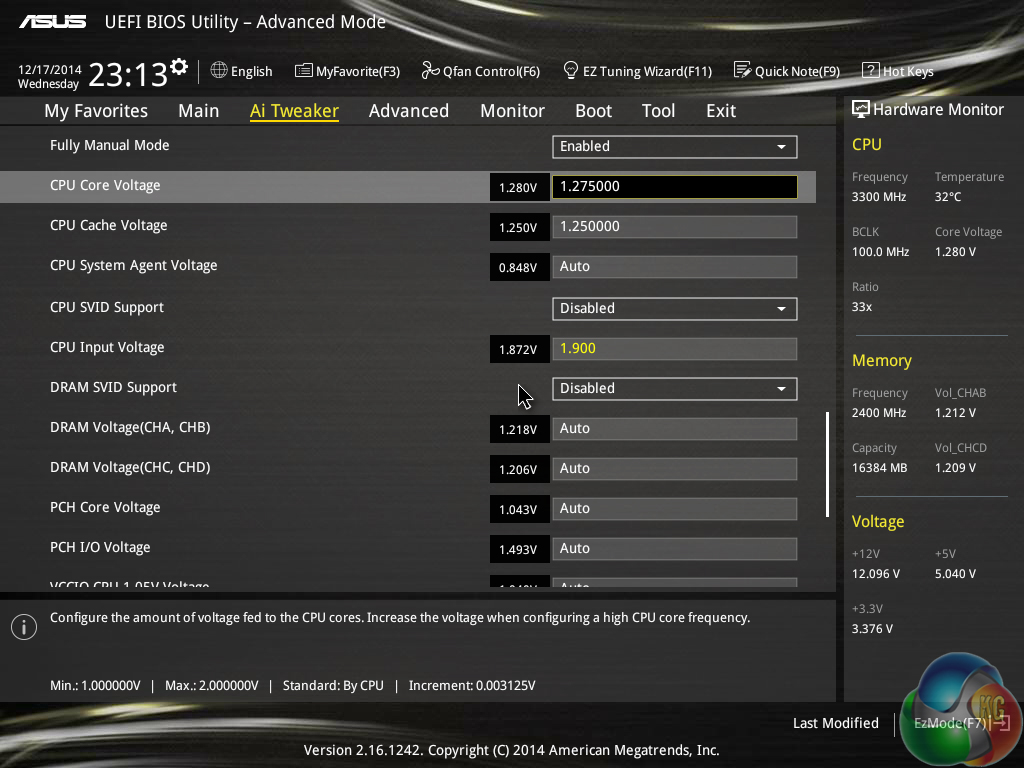The height and width of the screenshot is (768, 1024).
Task: Show Hot Keys help icon
Action: pos(870,71)
